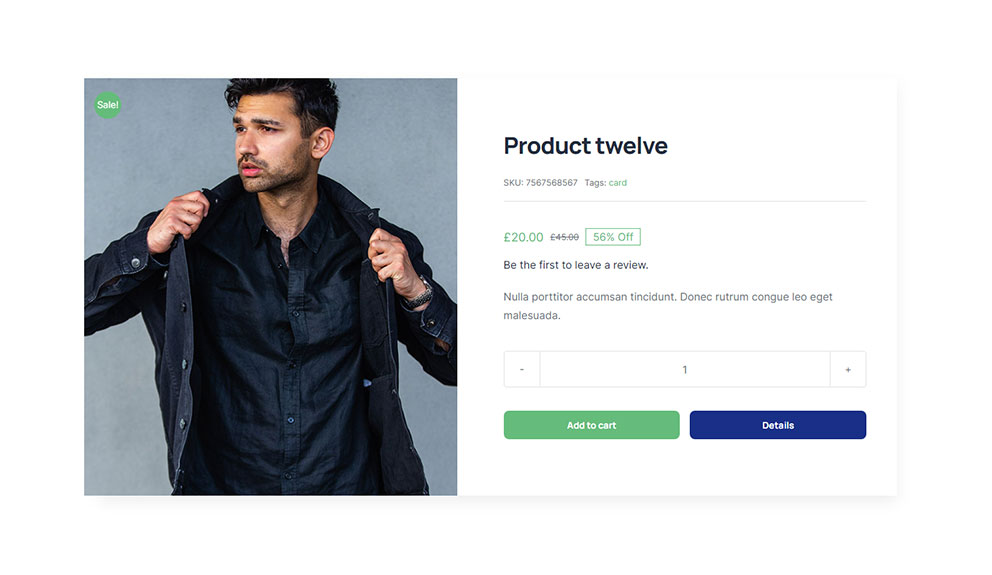The image size is (992, 575).
Task: Select the SKU number 7567568567
Action: (552, 183)
